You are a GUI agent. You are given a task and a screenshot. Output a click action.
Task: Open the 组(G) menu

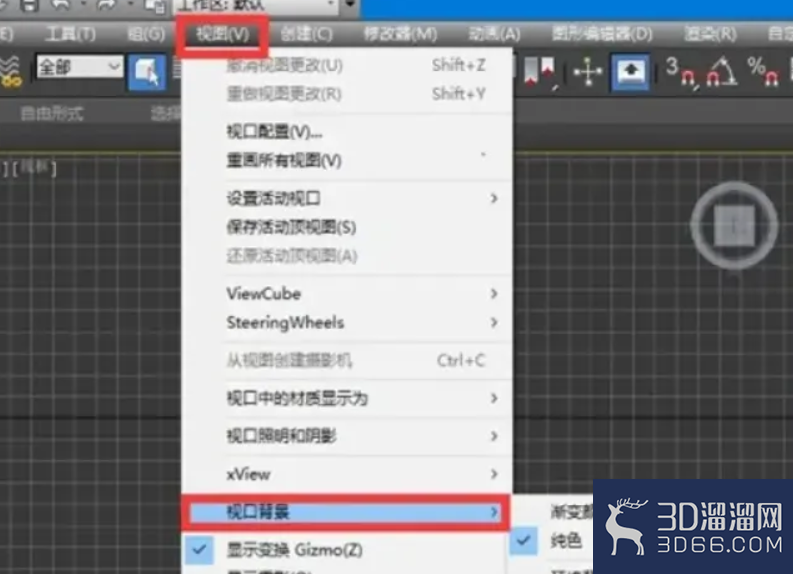coord(146,34)
